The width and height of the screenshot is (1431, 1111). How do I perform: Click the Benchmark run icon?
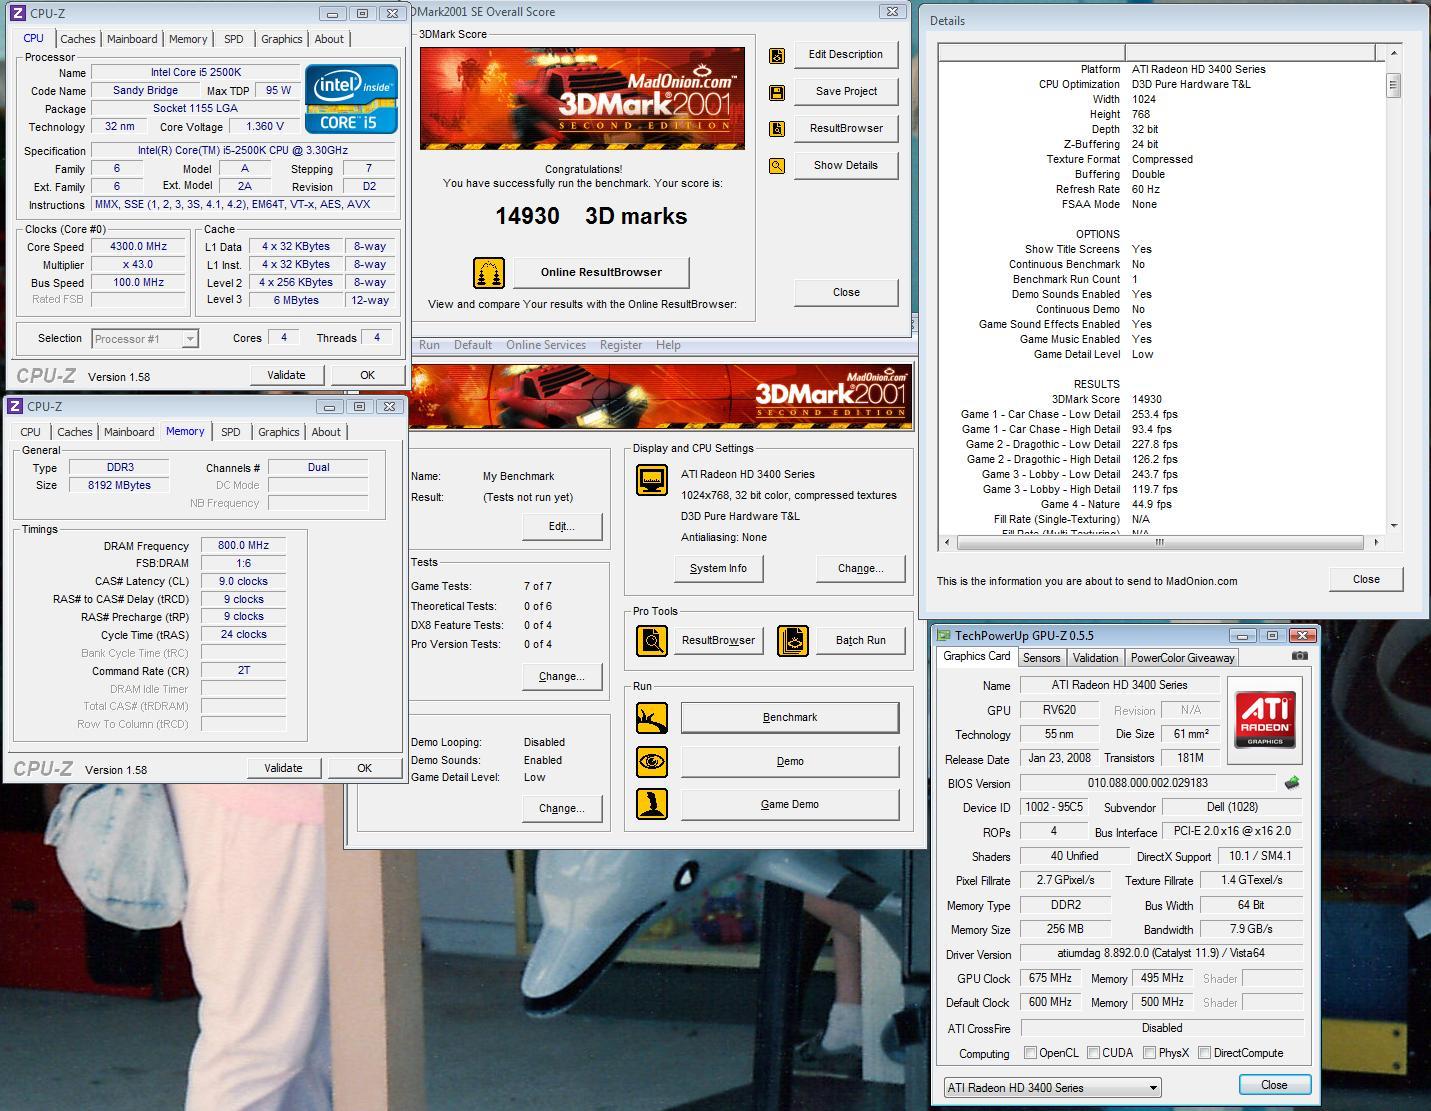pyautogui.click(x=652, y=717)
